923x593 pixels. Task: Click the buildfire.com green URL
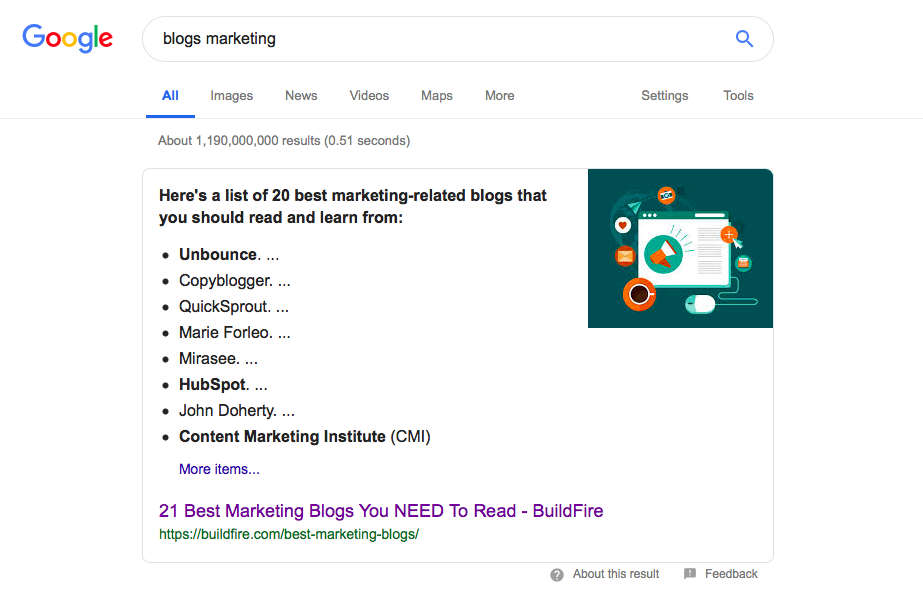tap(288, 534)
